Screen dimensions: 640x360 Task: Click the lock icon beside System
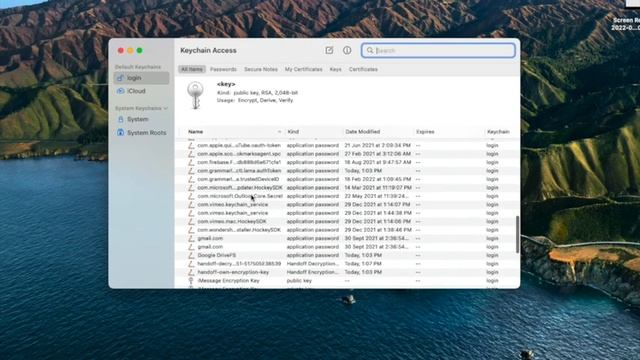coord(120,119)
